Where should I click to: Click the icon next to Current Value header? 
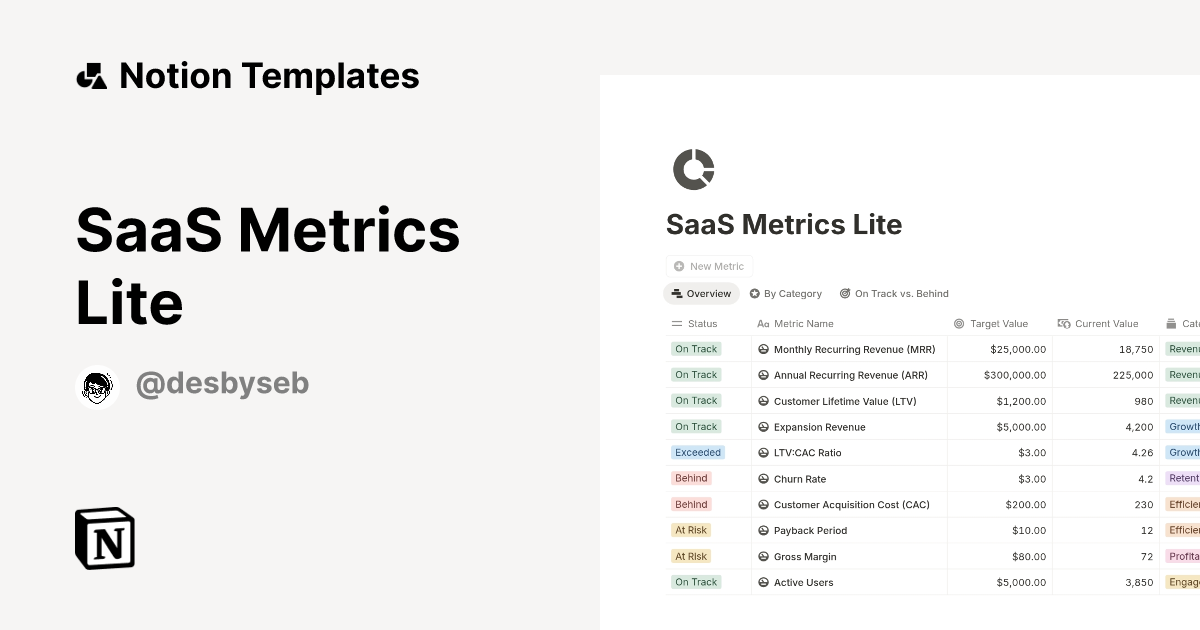click(x=1064, y=323)
